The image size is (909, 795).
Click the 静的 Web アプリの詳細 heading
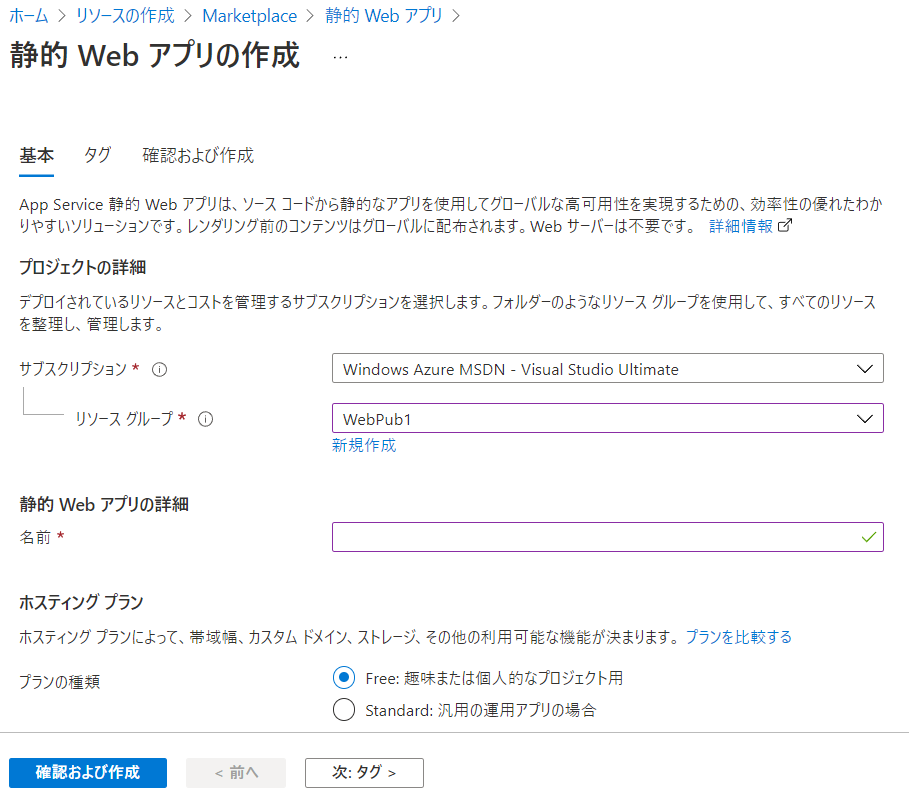(104, 504)
